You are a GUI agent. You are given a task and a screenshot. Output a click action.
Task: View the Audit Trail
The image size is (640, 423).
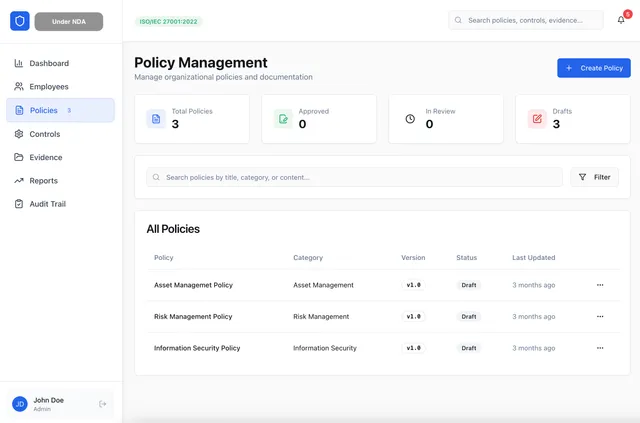pos(60,204)
